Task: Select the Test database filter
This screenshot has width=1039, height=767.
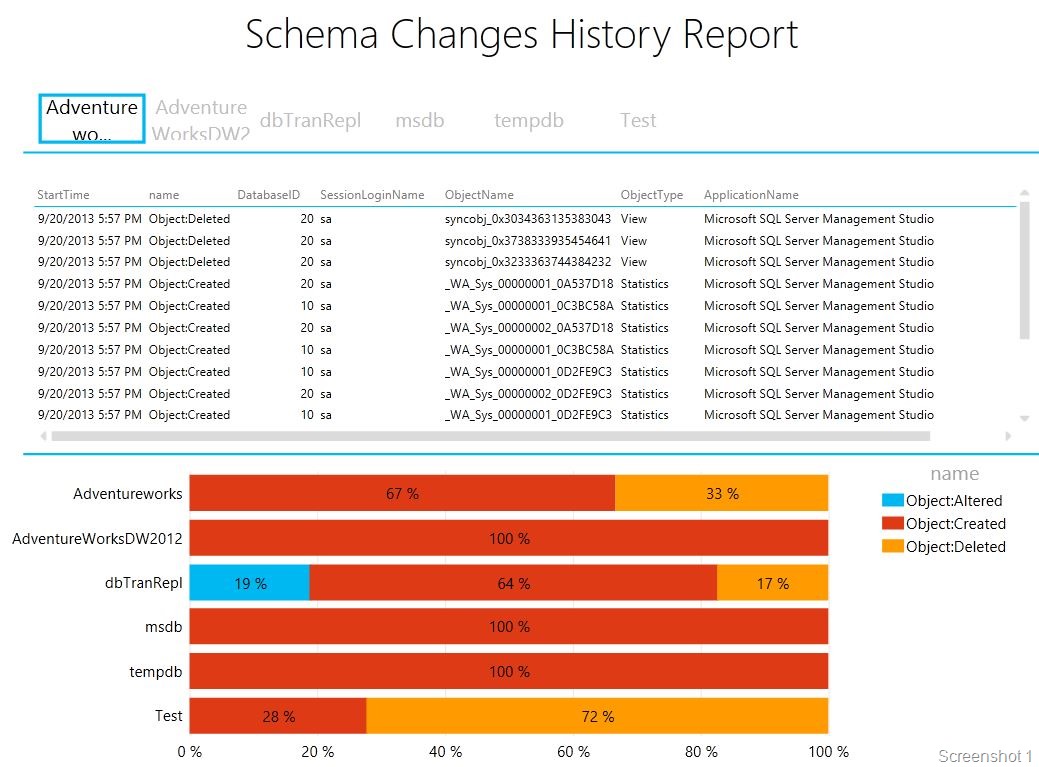Action: (x=638, y=119)
